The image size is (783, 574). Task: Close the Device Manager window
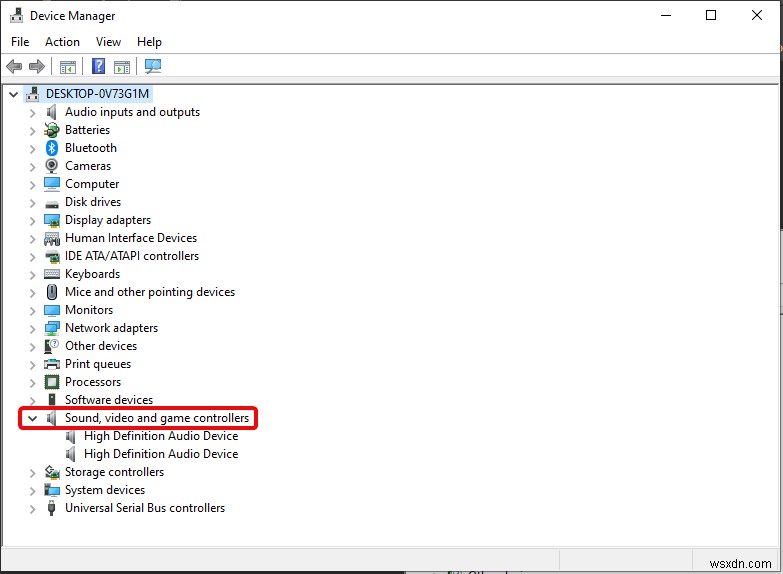pyautogui.click(x=757, y=15)
